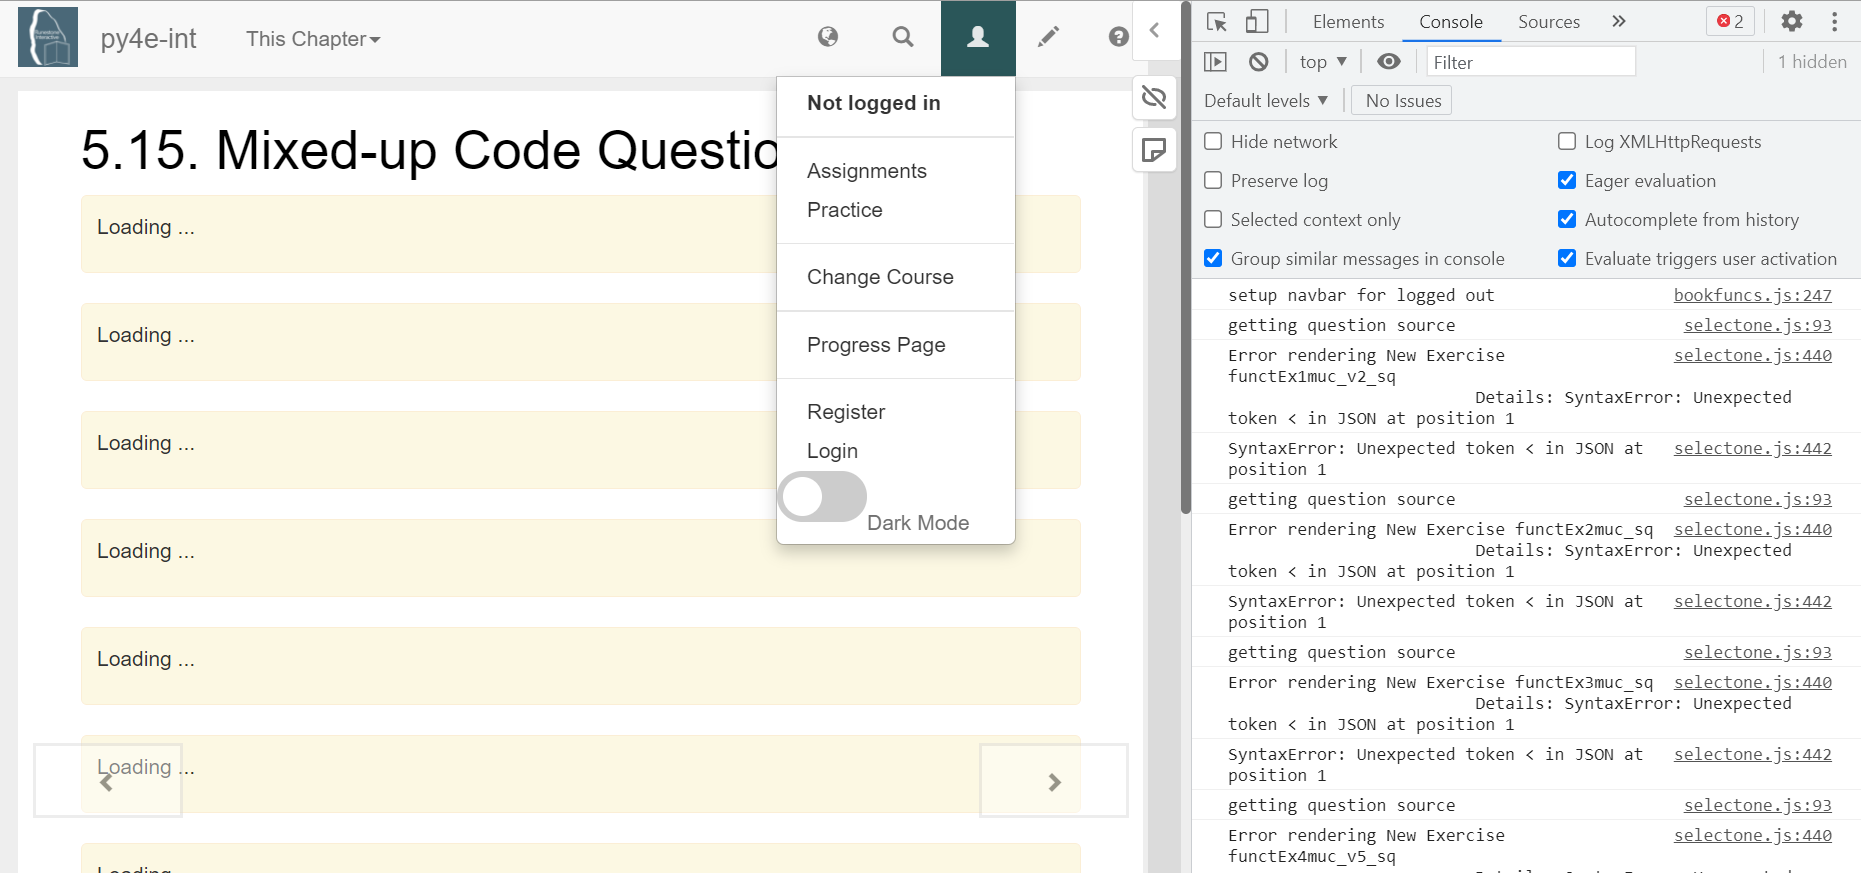Viewport: 1861px width, 873px height.
Task: Toggle the Dark Mode switch
Action: (823, 497)
